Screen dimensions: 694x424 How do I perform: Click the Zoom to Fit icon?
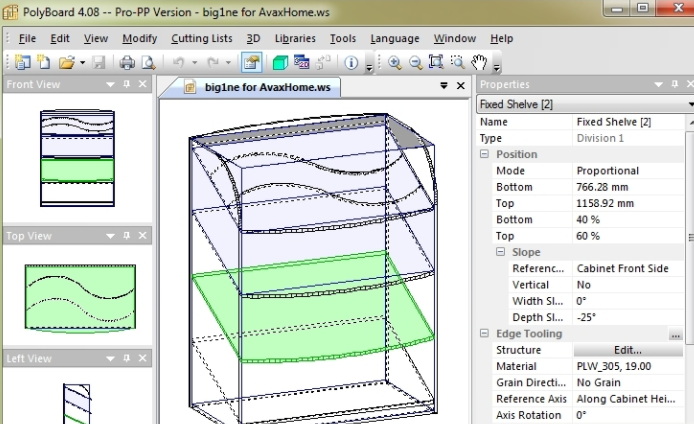[x=436, y=62]
